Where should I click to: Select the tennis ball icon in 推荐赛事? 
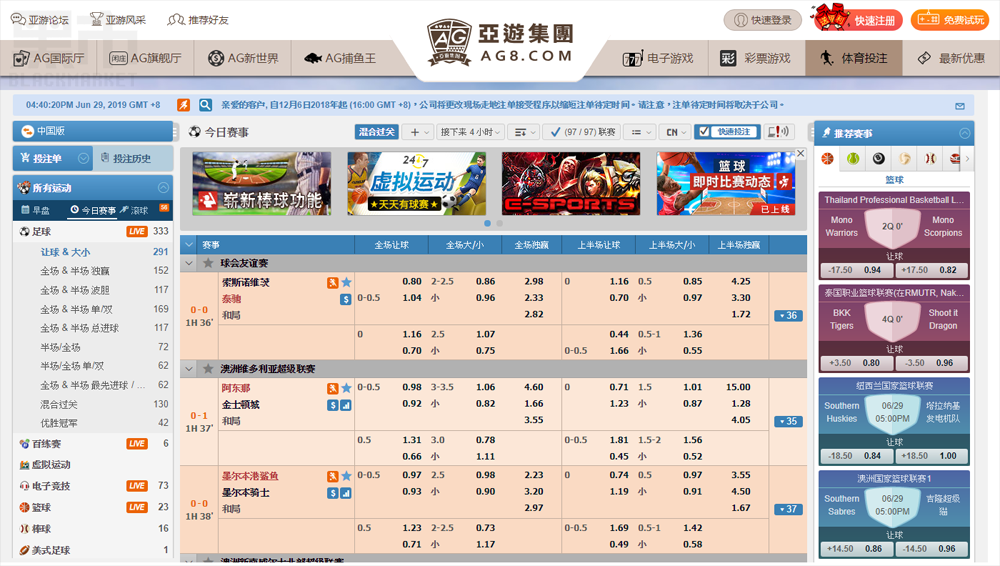click(853, 159)
